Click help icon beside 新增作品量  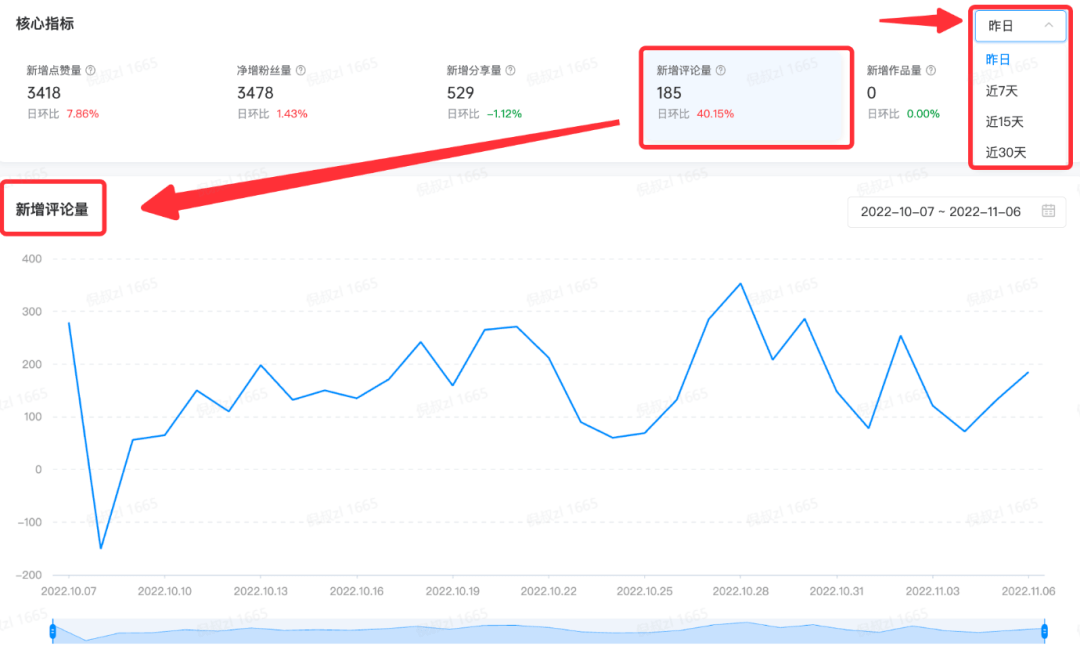(x=930, y=71)
